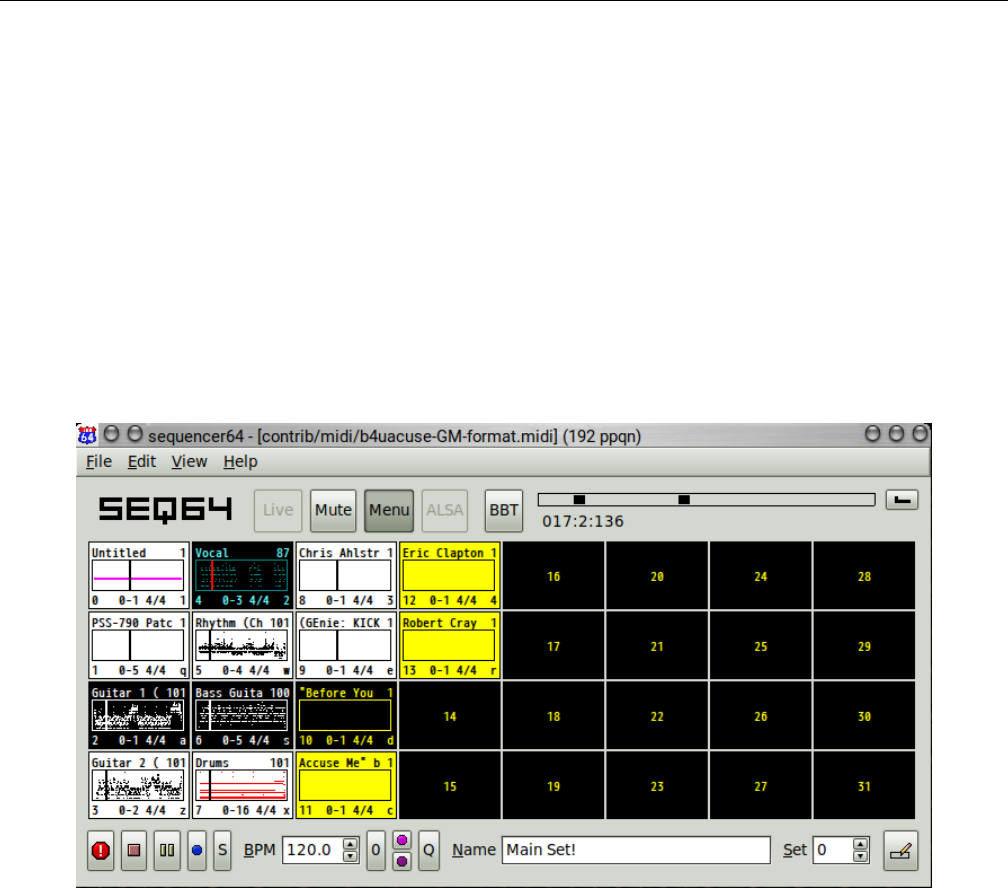This screenshot has width=1008, height=888.
Task: Toggle the Rhythm (Ch pattern slot
Action: click(242, 646)
